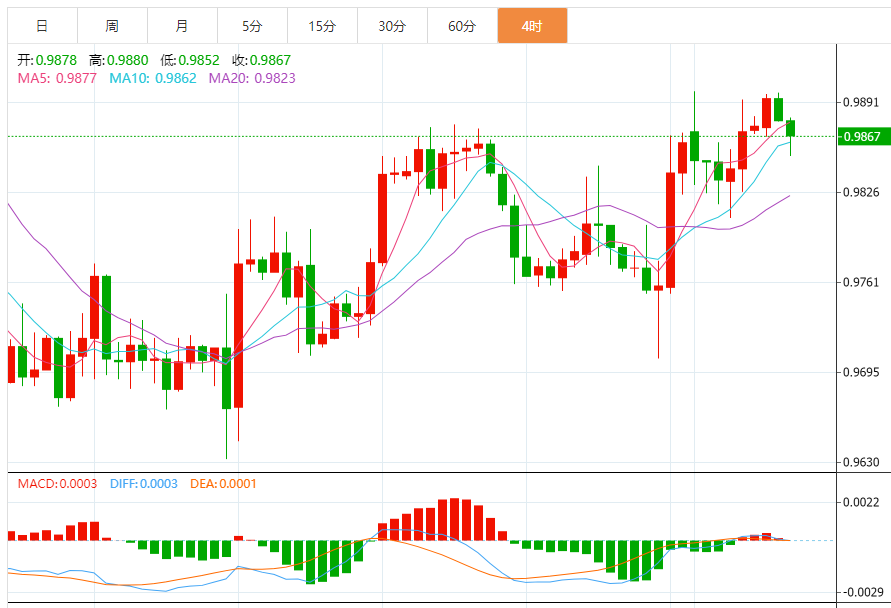Click the 0.9891 price axis label
891x608 pixels.
861,102
